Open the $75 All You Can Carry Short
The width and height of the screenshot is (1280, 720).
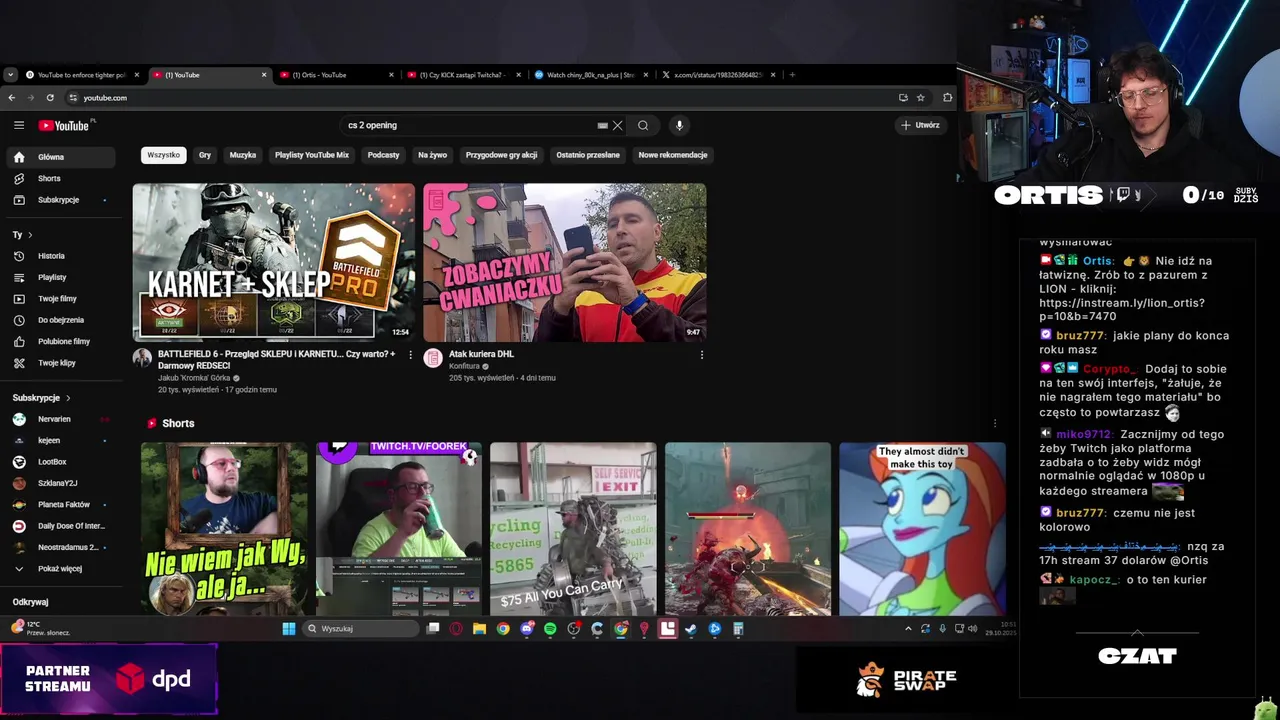click(x=573, y=529)
